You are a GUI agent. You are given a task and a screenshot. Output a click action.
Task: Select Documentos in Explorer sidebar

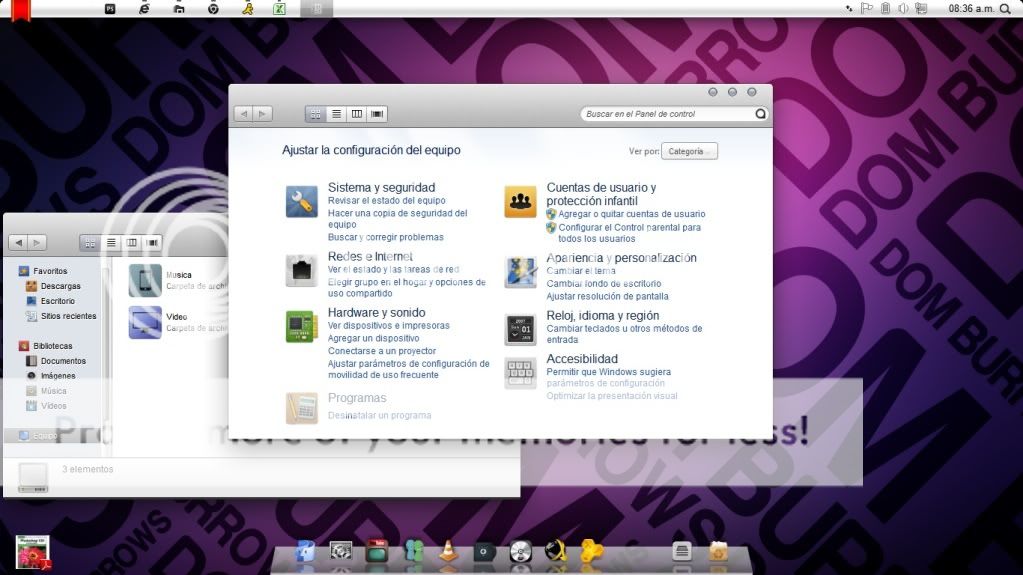55,361
